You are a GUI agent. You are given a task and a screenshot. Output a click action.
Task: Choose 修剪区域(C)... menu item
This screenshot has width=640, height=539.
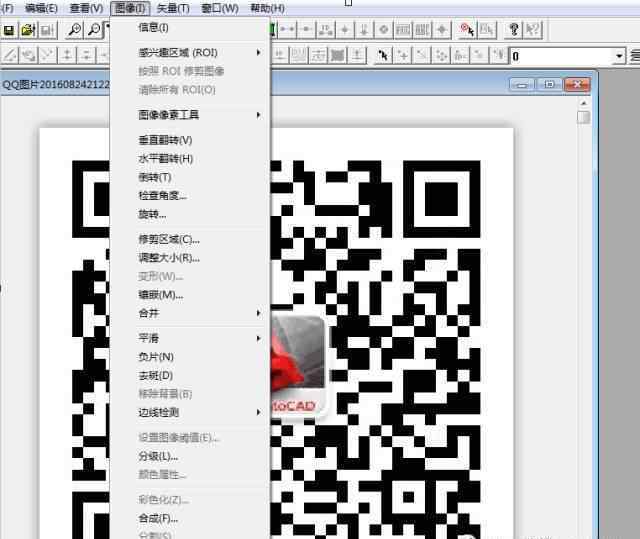(189, 239)
